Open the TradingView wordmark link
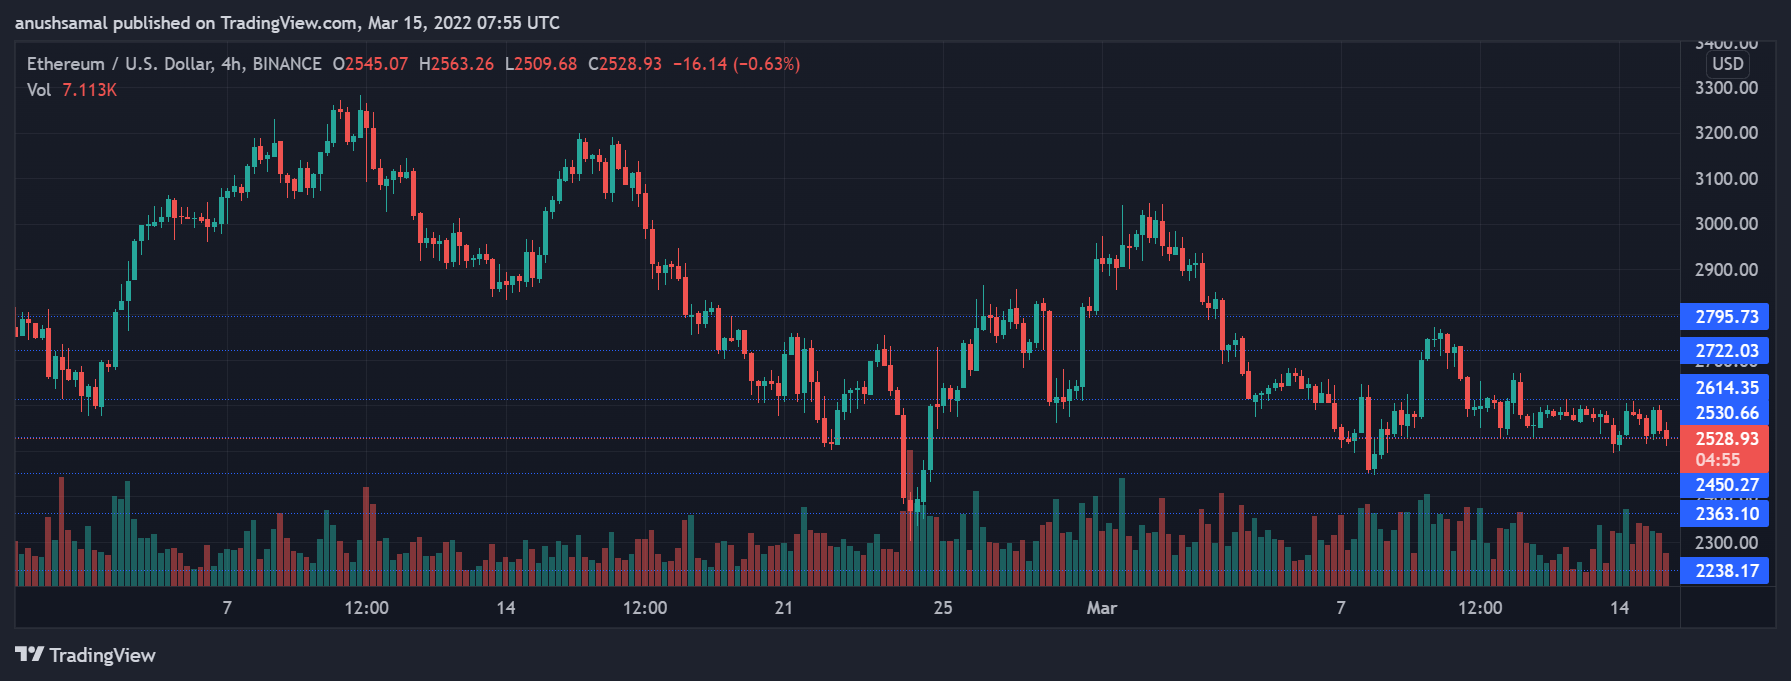 pos(102,655)
